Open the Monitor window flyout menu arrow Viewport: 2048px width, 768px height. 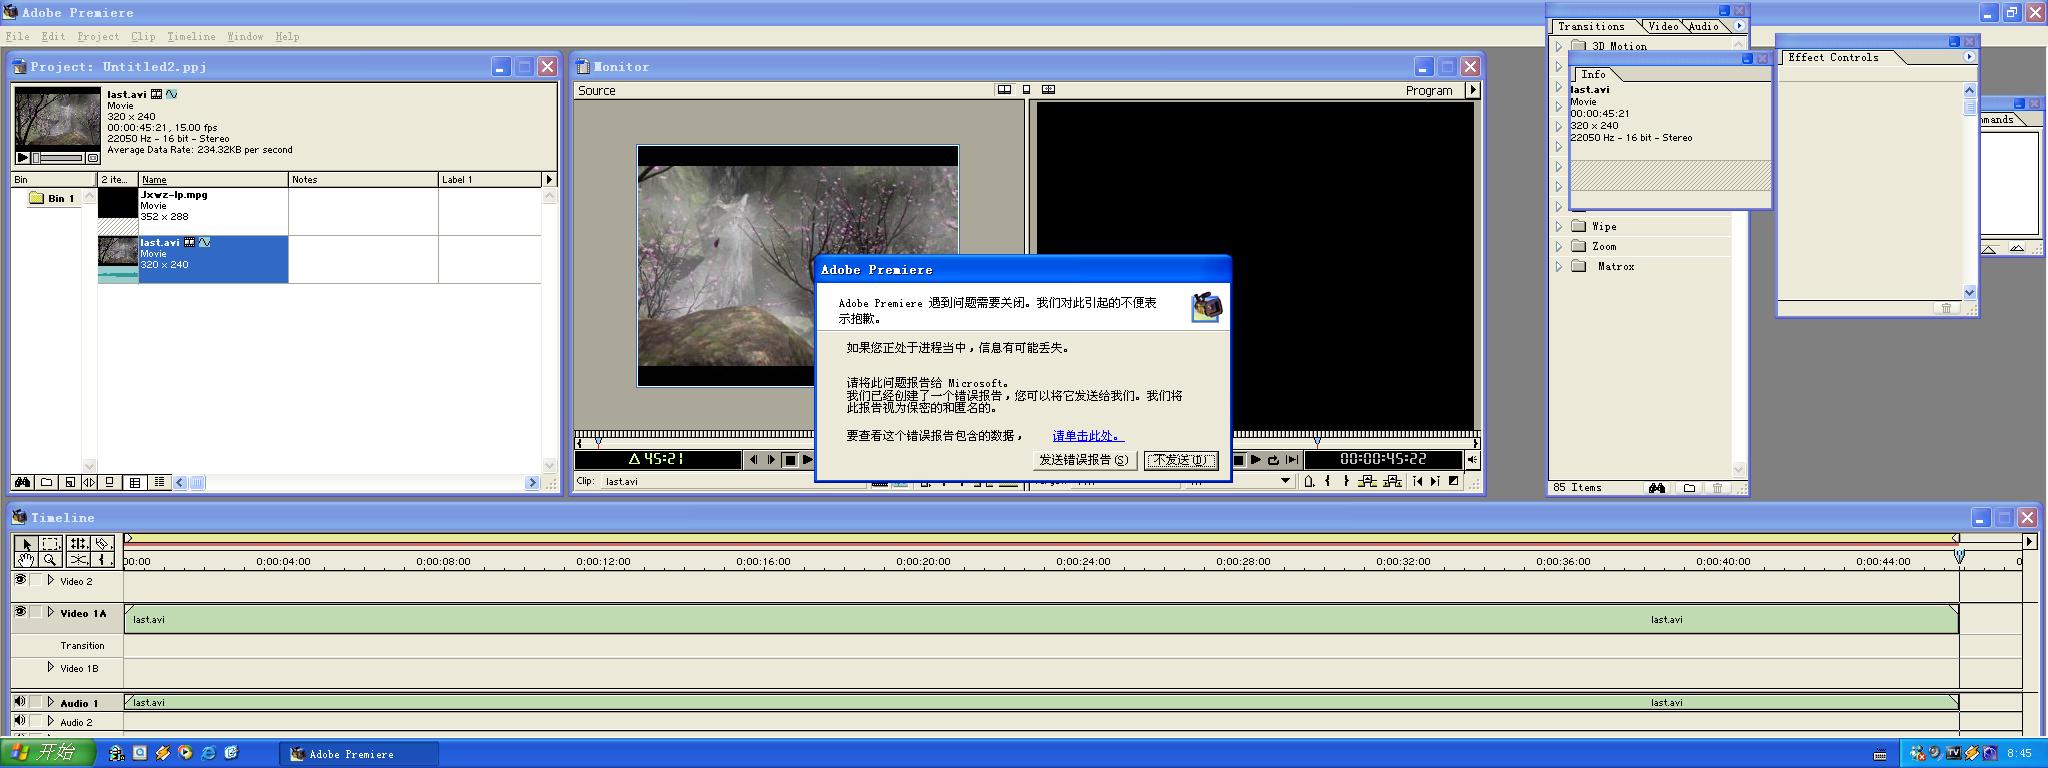[1472, 90]
